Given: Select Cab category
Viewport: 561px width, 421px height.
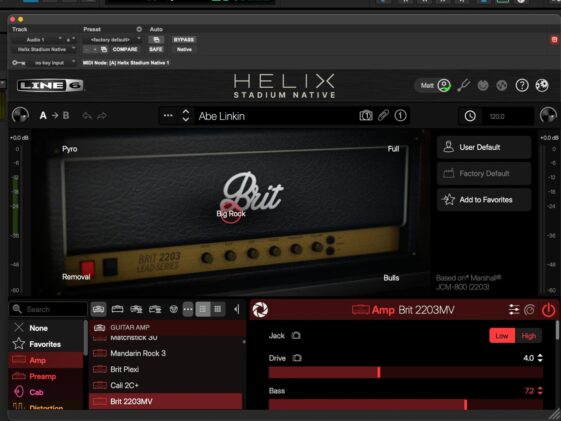Looking at the screenshot, I should point(46,392).
